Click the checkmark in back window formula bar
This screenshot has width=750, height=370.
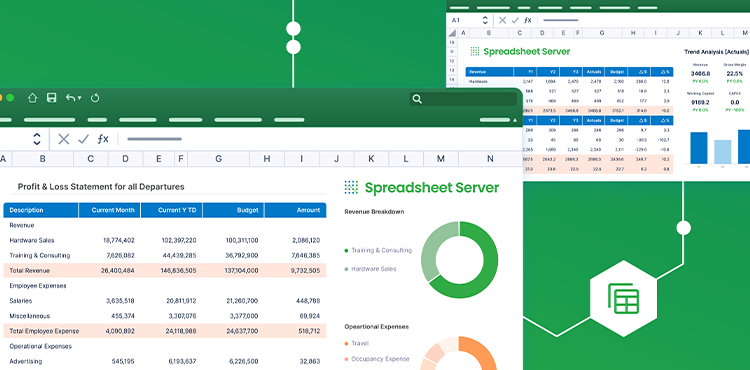[515, 20]
